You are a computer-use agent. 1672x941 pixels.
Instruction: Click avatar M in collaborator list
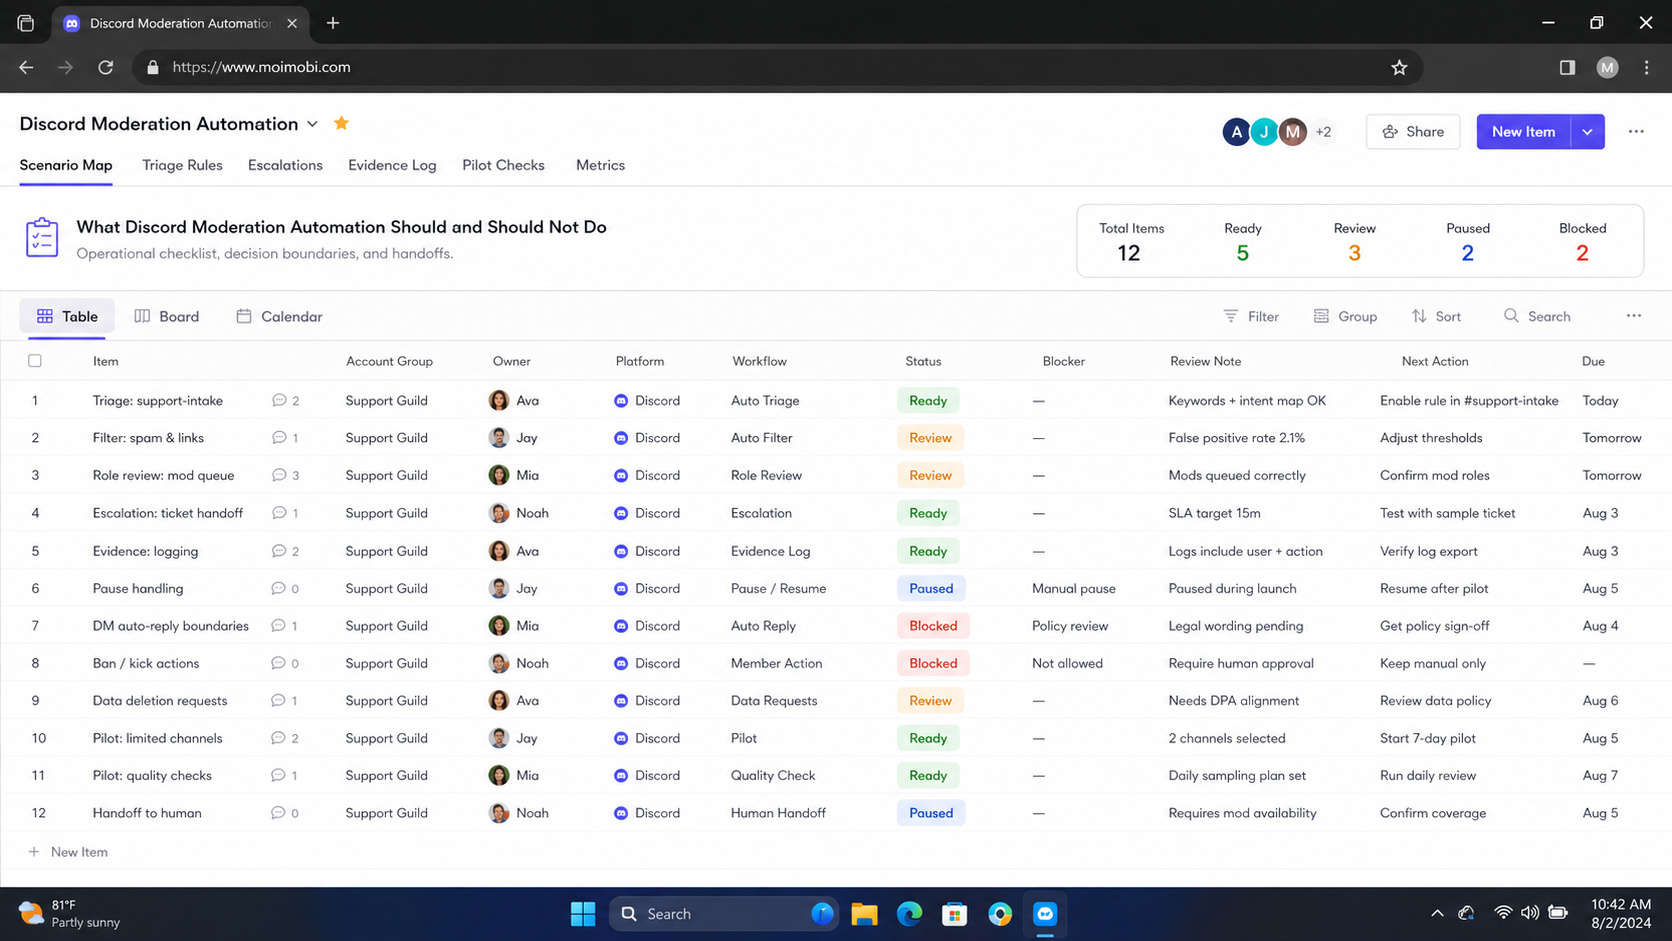tap(1293, 132)
